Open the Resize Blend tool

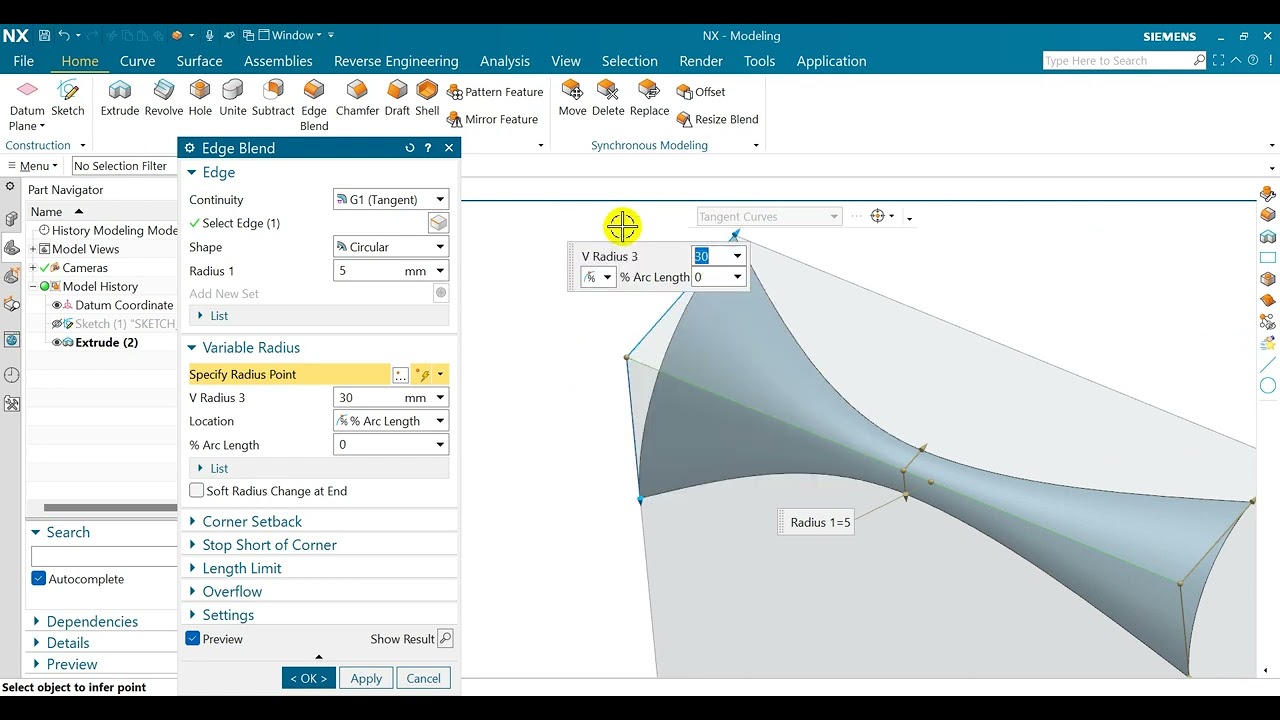pyautogui.click(x=717, y=119)
